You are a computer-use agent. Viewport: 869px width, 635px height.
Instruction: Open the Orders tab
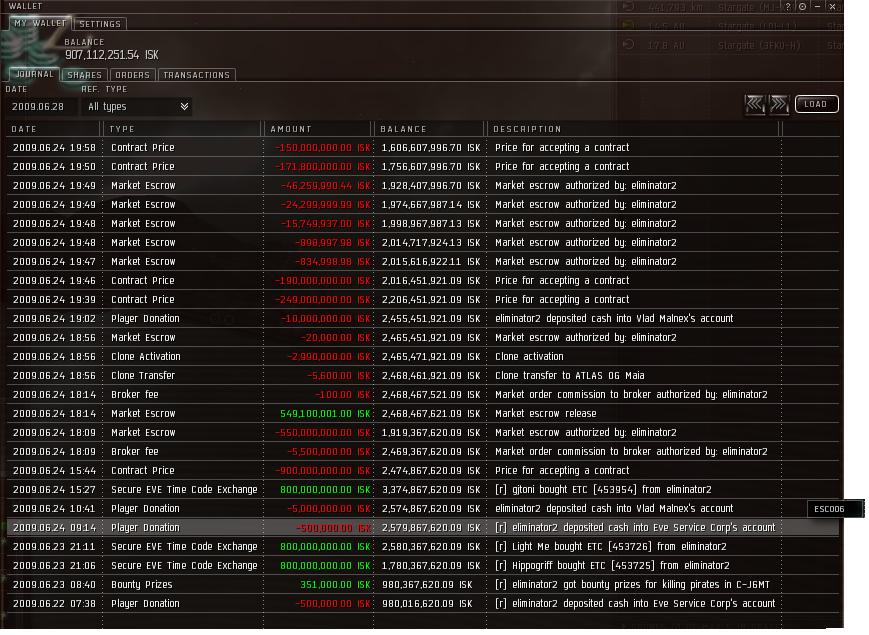(x=132, y=75)
